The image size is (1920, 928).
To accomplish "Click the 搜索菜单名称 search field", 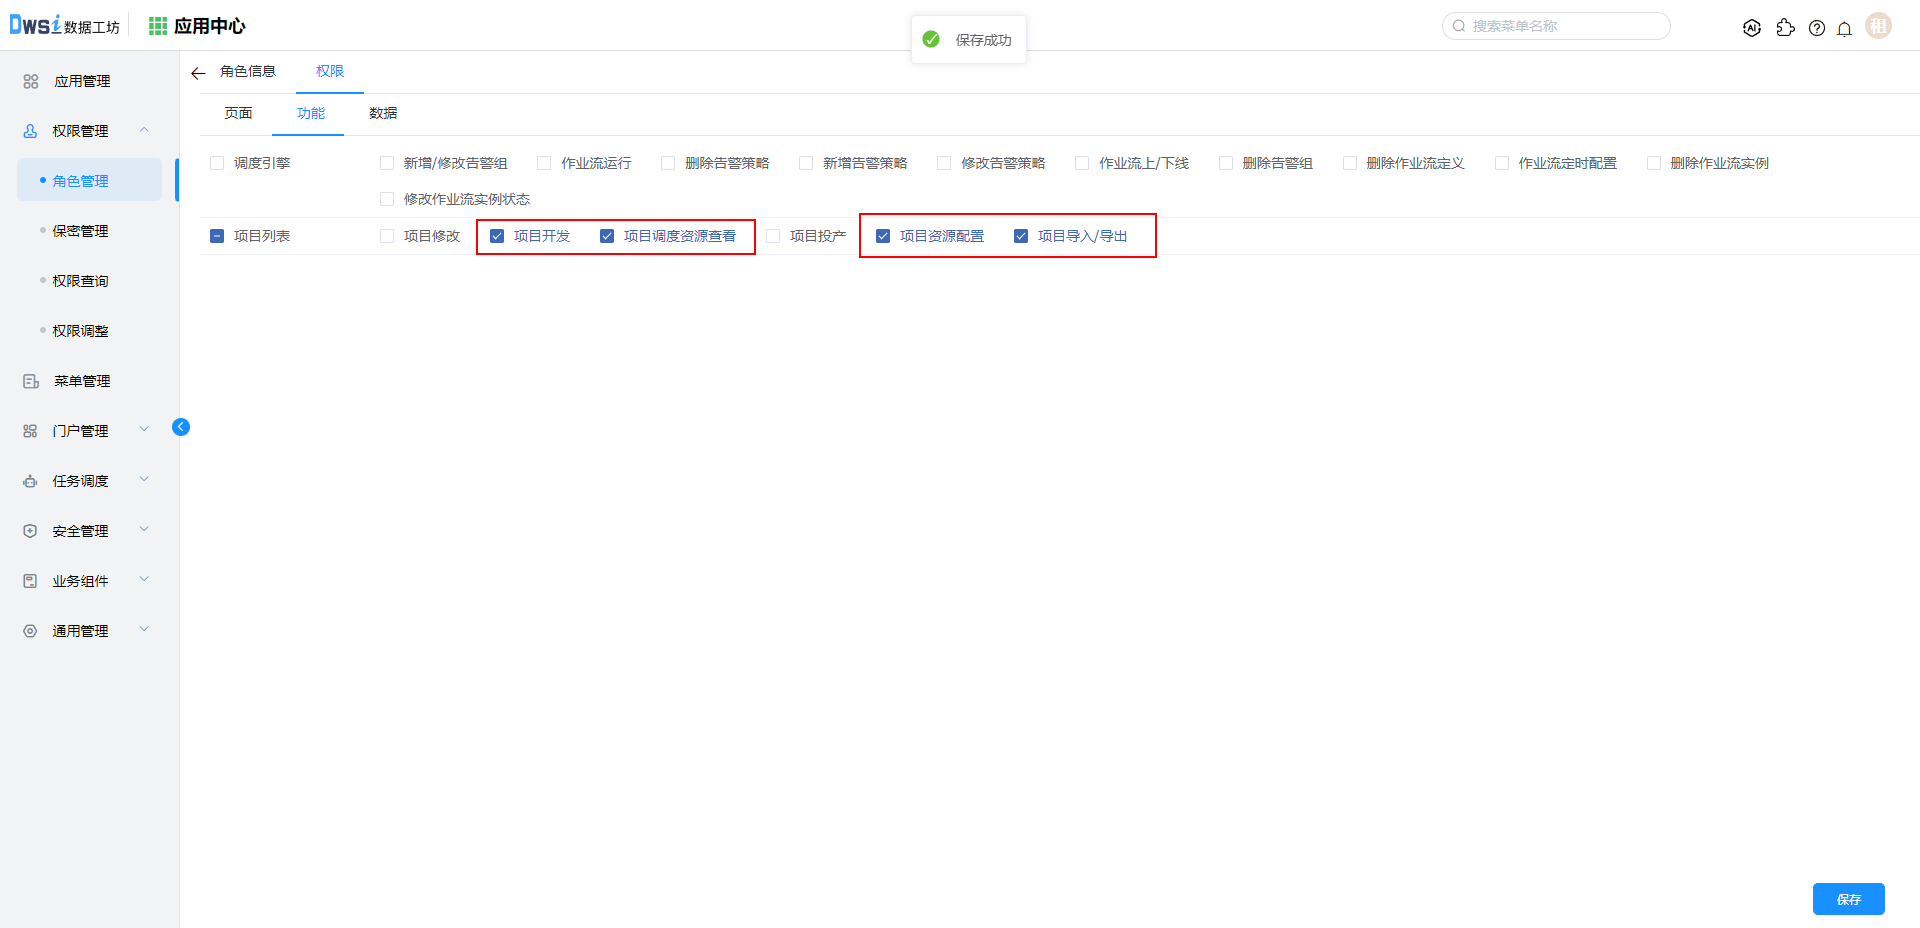I will click(x=1565, y=26).
